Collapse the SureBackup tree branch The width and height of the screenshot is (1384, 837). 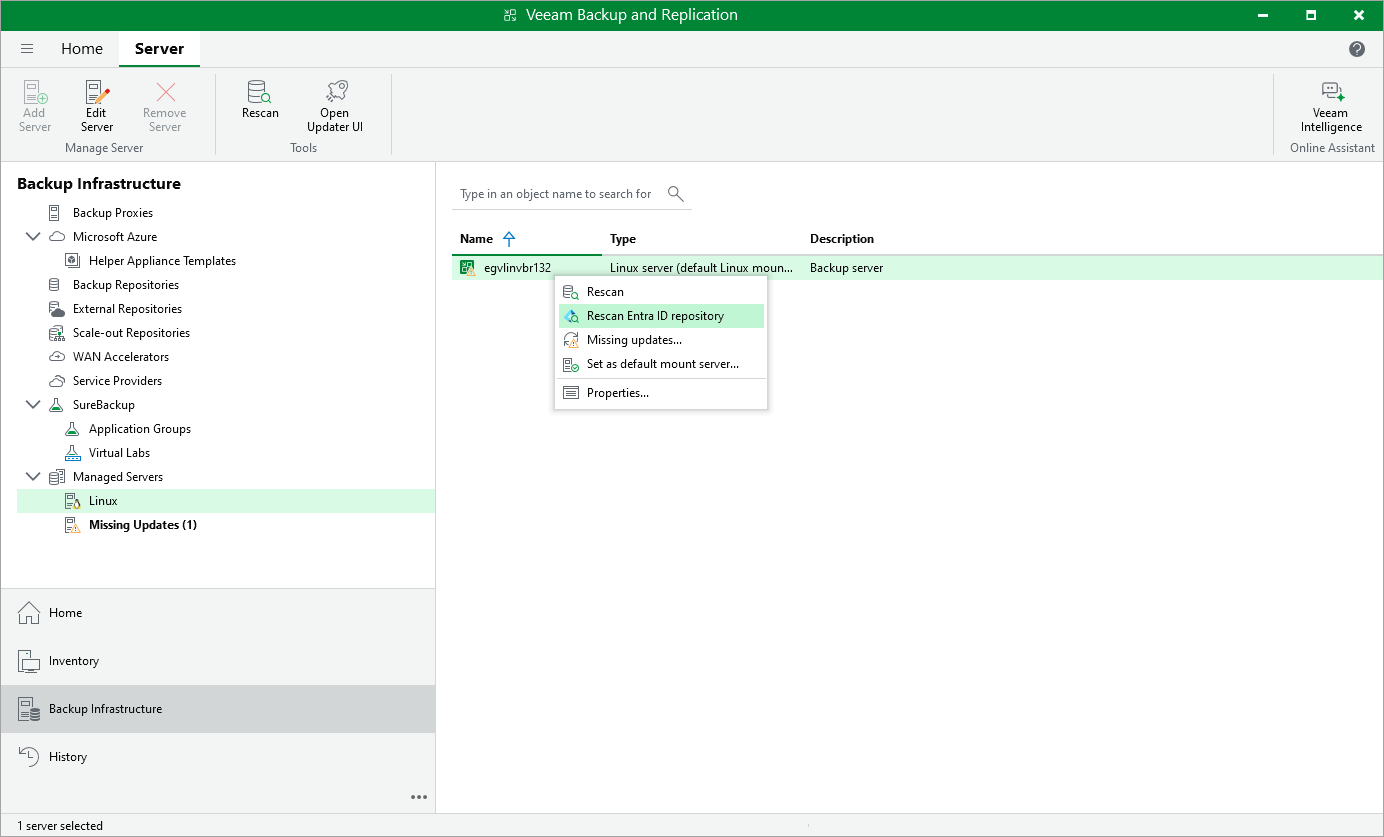coord(32,404)
